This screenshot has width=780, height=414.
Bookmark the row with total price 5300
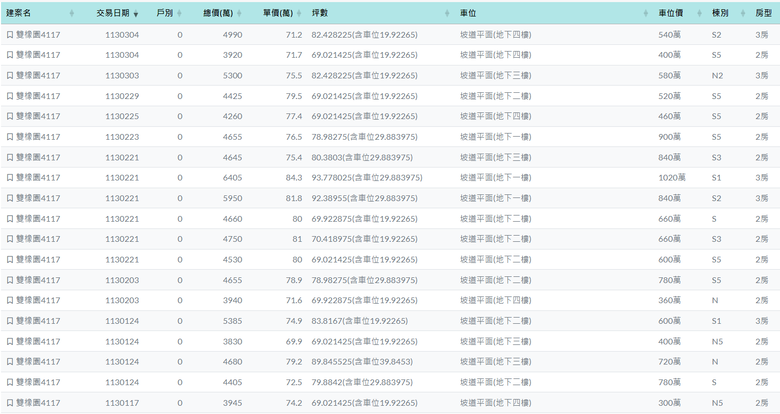pyautogui.click(x=10, y=76)
